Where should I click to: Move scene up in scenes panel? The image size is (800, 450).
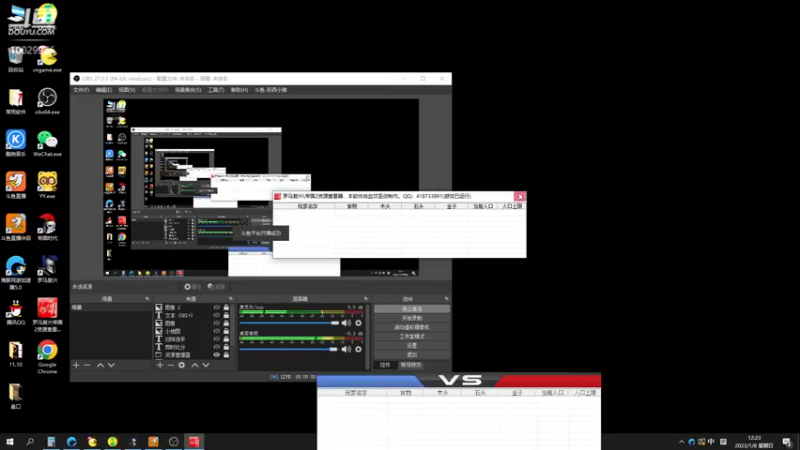pyautogui.click(x=101, y=365)
